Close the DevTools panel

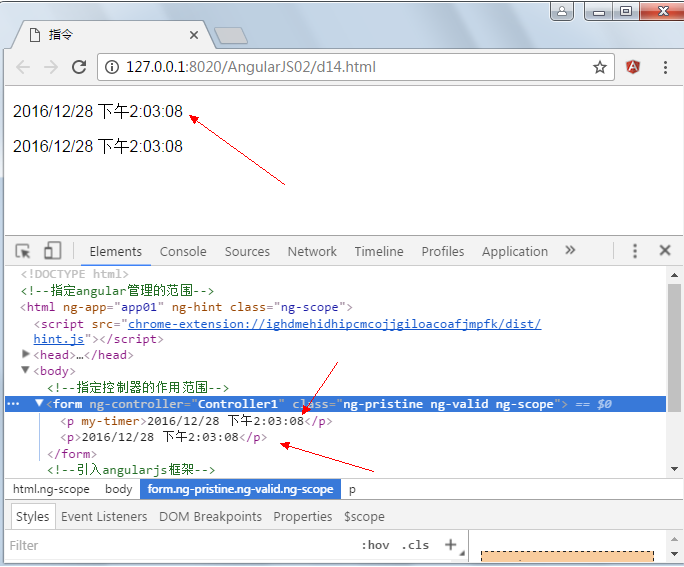point(664,251)
